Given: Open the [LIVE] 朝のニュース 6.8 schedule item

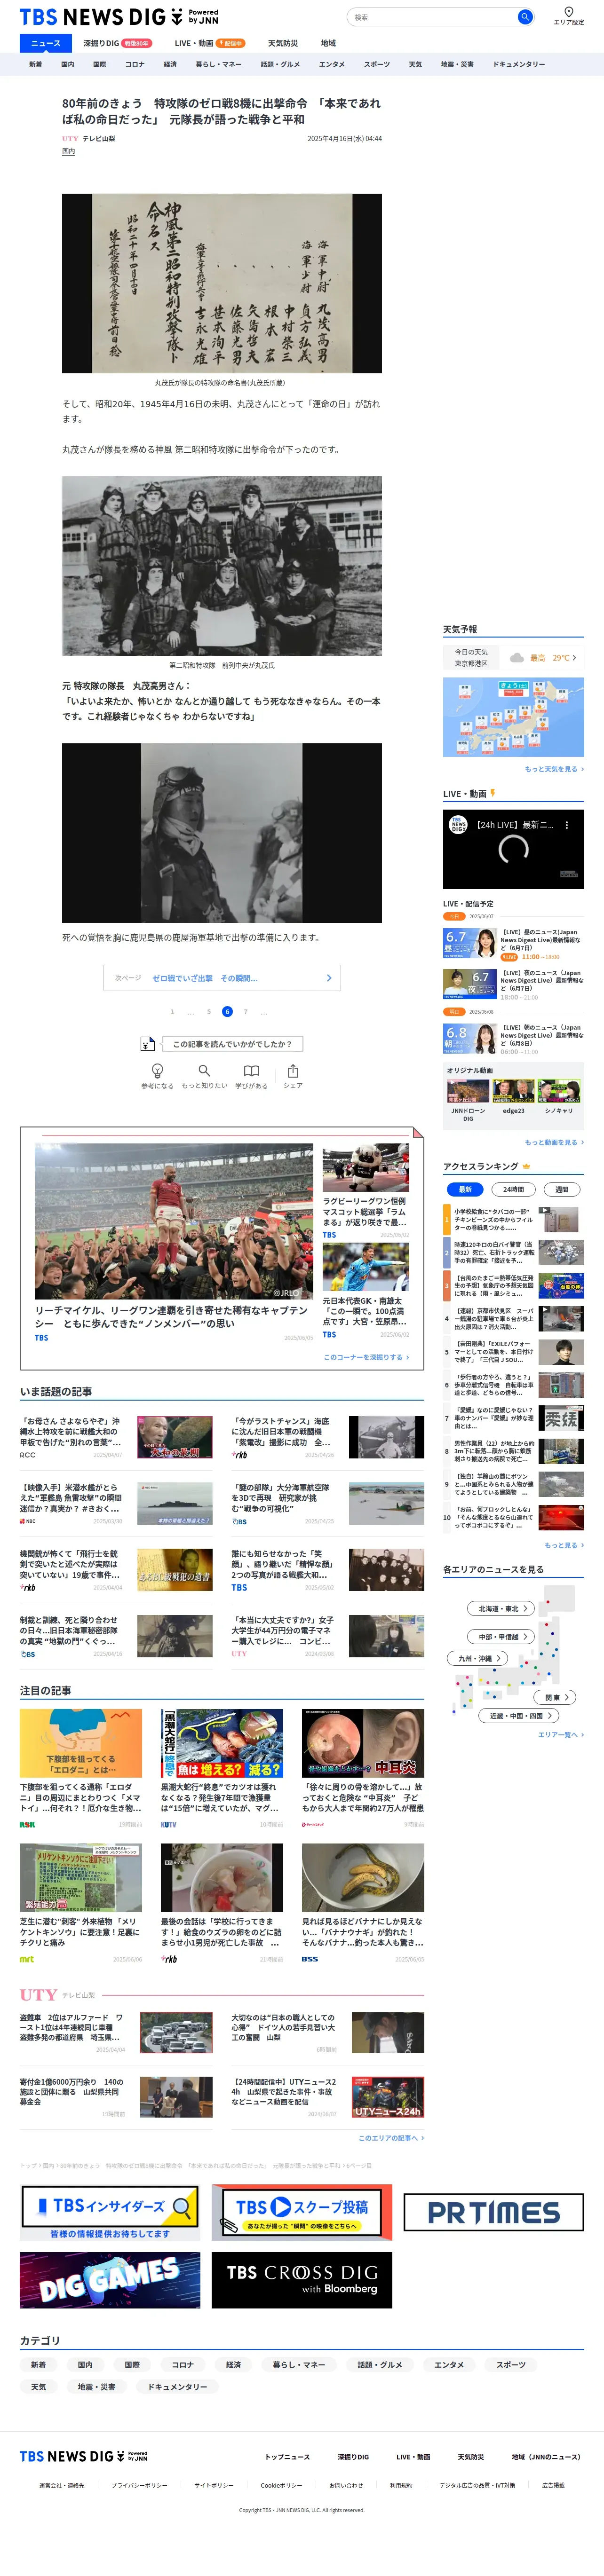Looking at the screenshot, I should pyautogui.click(x=513, y=1039).
